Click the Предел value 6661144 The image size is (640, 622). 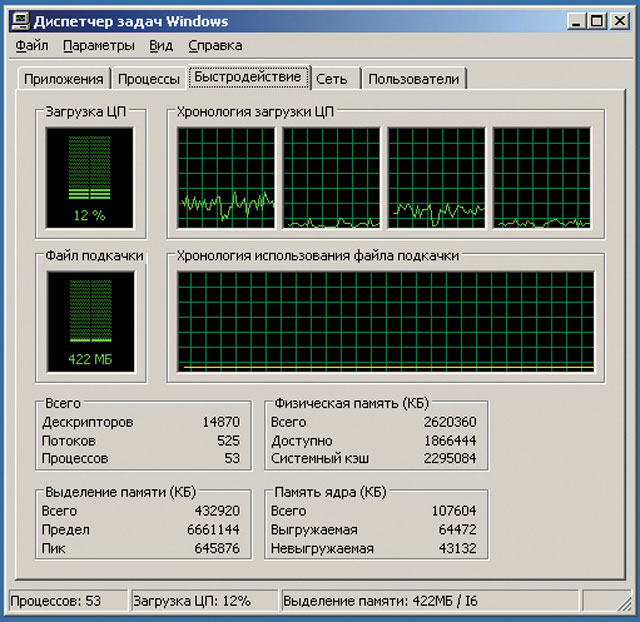pyautogui.click(x=213, y=529)
